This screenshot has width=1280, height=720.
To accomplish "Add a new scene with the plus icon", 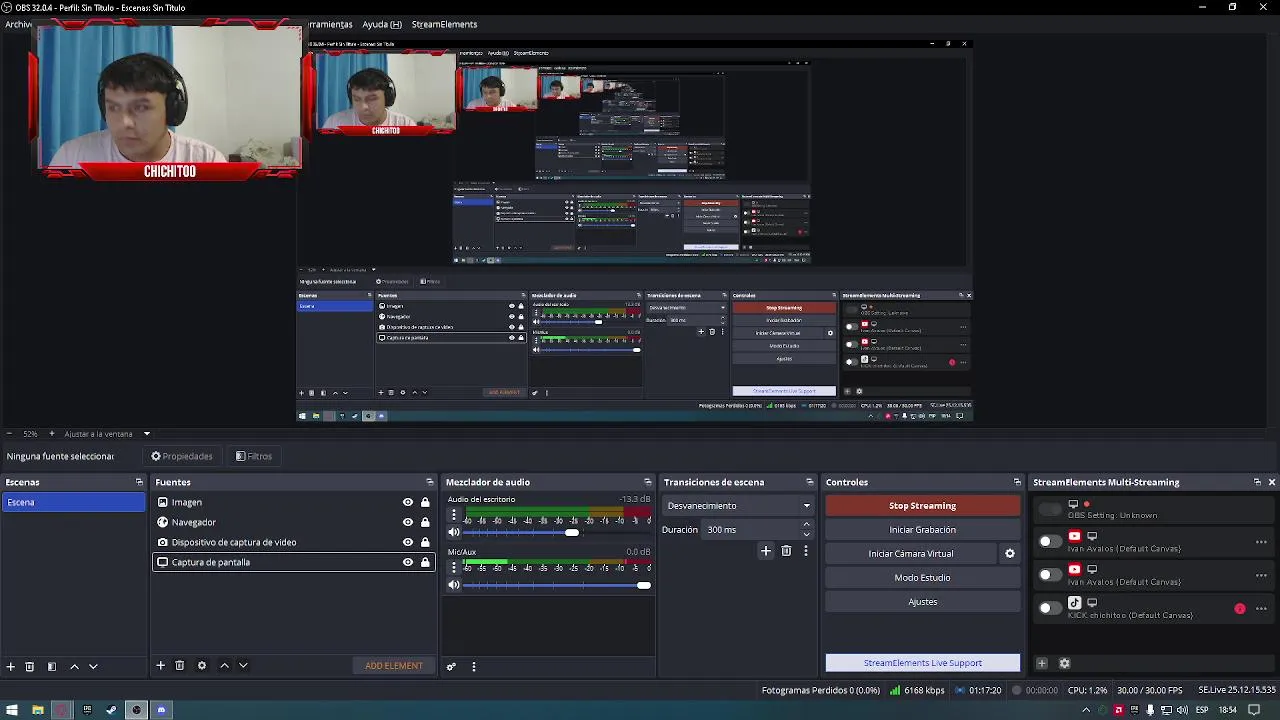I will [11, 666].
